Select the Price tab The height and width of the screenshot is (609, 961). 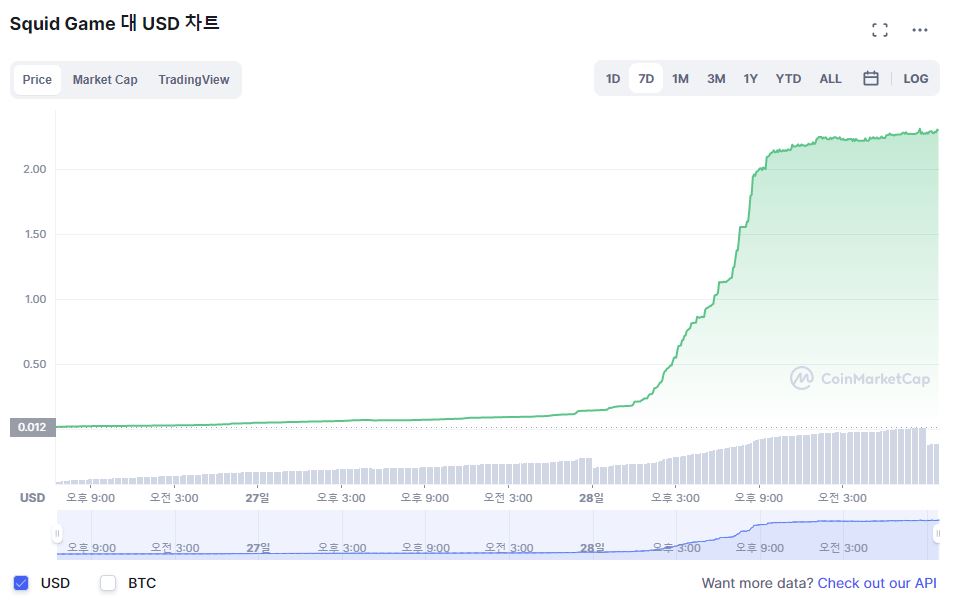pos(37,80)
